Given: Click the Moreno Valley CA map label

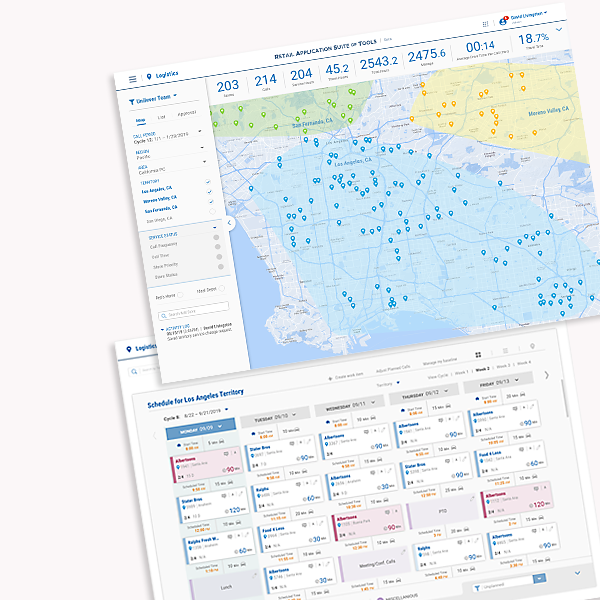Looking at the screenshot, I should pyautogui.click(x=548, y=111).
